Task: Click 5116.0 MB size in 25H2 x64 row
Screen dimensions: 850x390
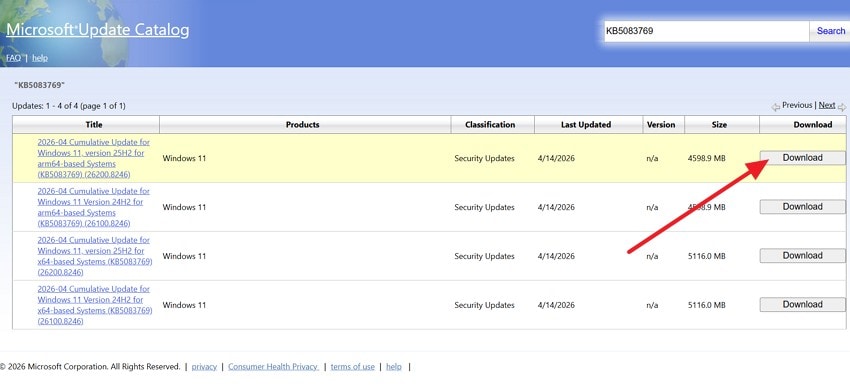Action: point(706,256)
